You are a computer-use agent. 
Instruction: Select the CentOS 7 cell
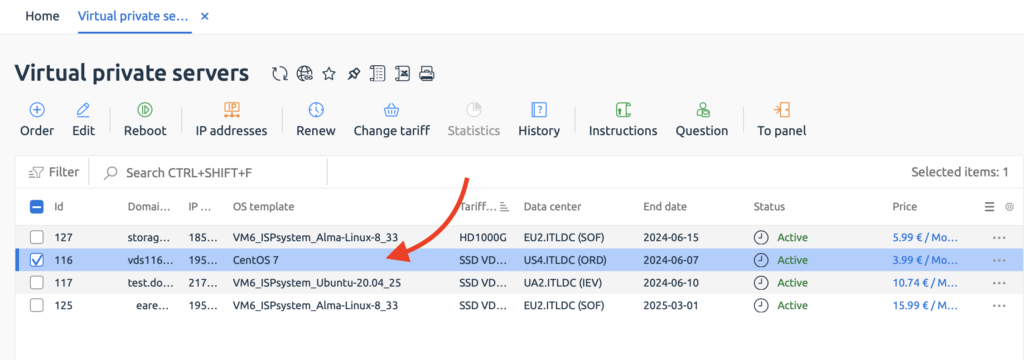(x=255, y=260)
